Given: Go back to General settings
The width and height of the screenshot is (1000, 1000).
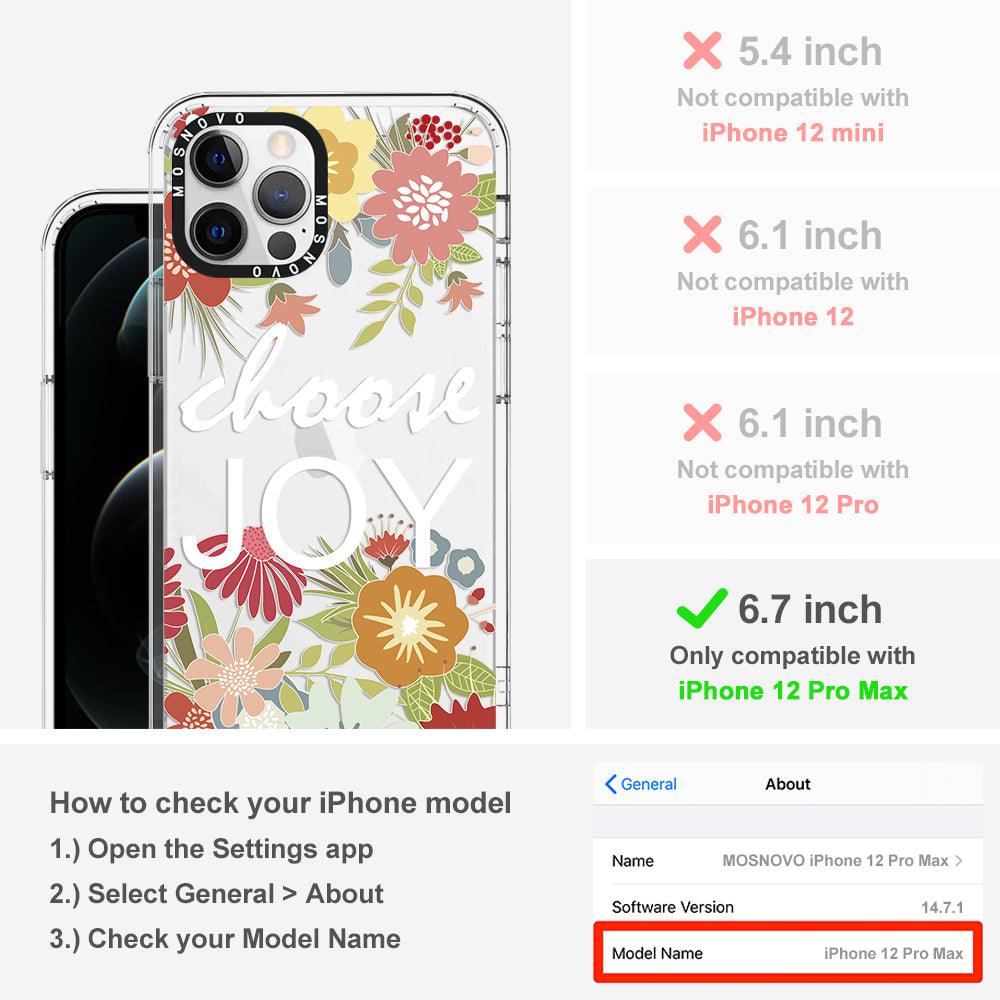Looking at the screenshot, I should (x=641, y=784).
